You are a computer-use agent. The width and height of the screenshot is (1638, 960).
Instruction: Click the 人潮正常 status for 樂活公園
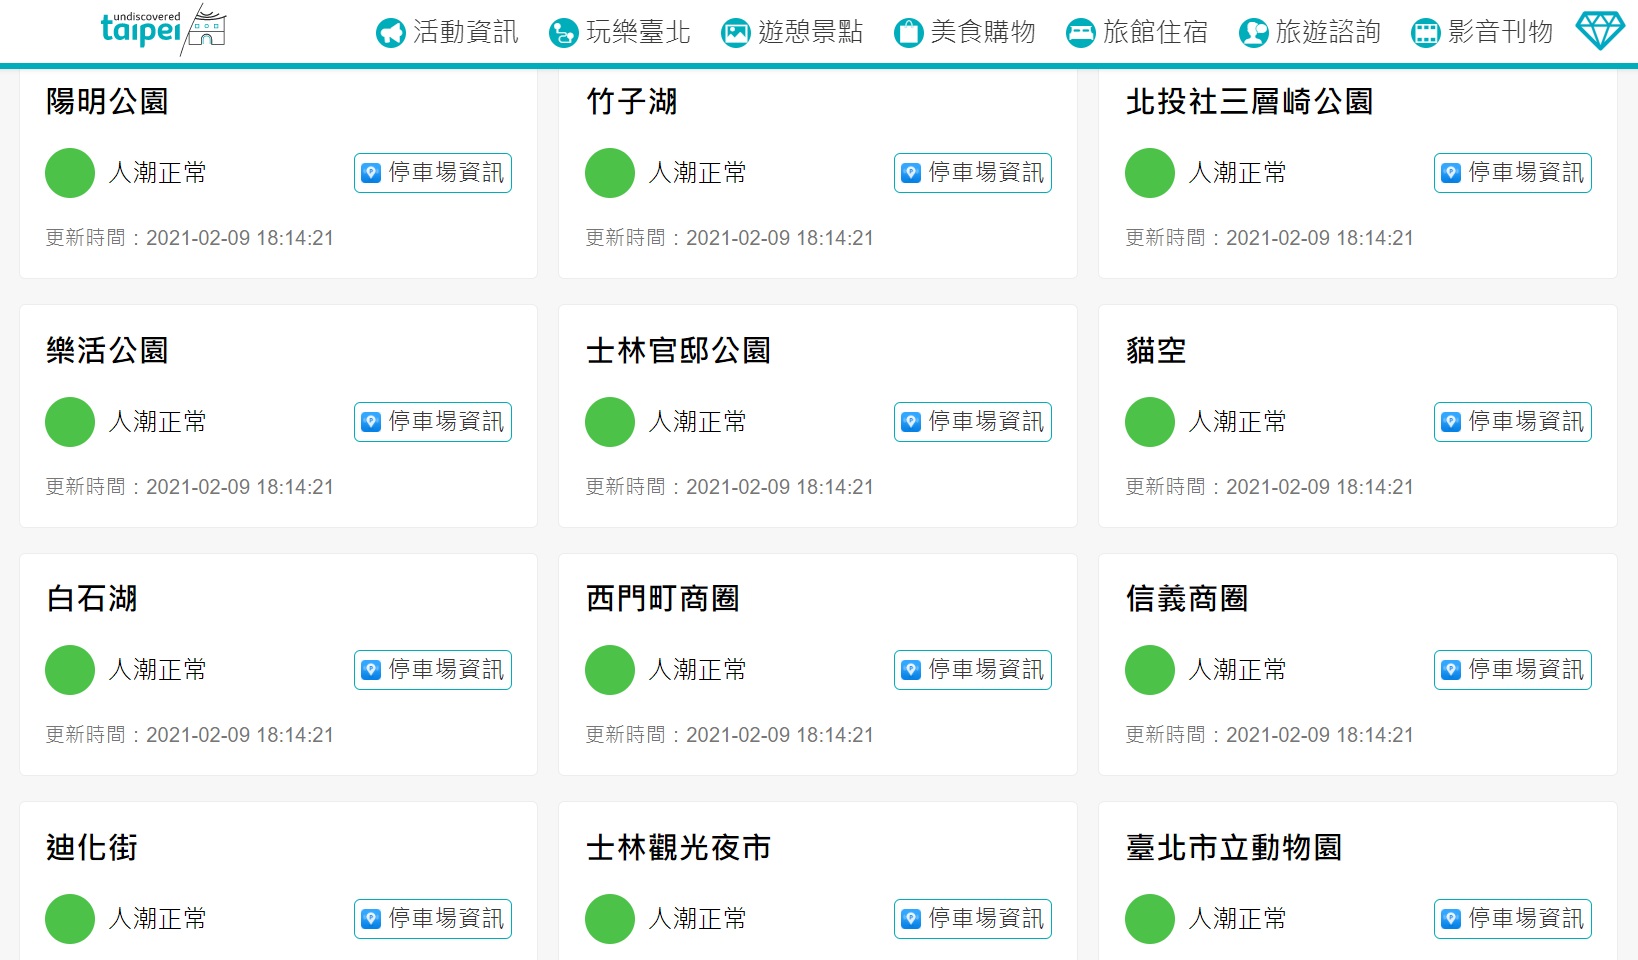(157, 422)
